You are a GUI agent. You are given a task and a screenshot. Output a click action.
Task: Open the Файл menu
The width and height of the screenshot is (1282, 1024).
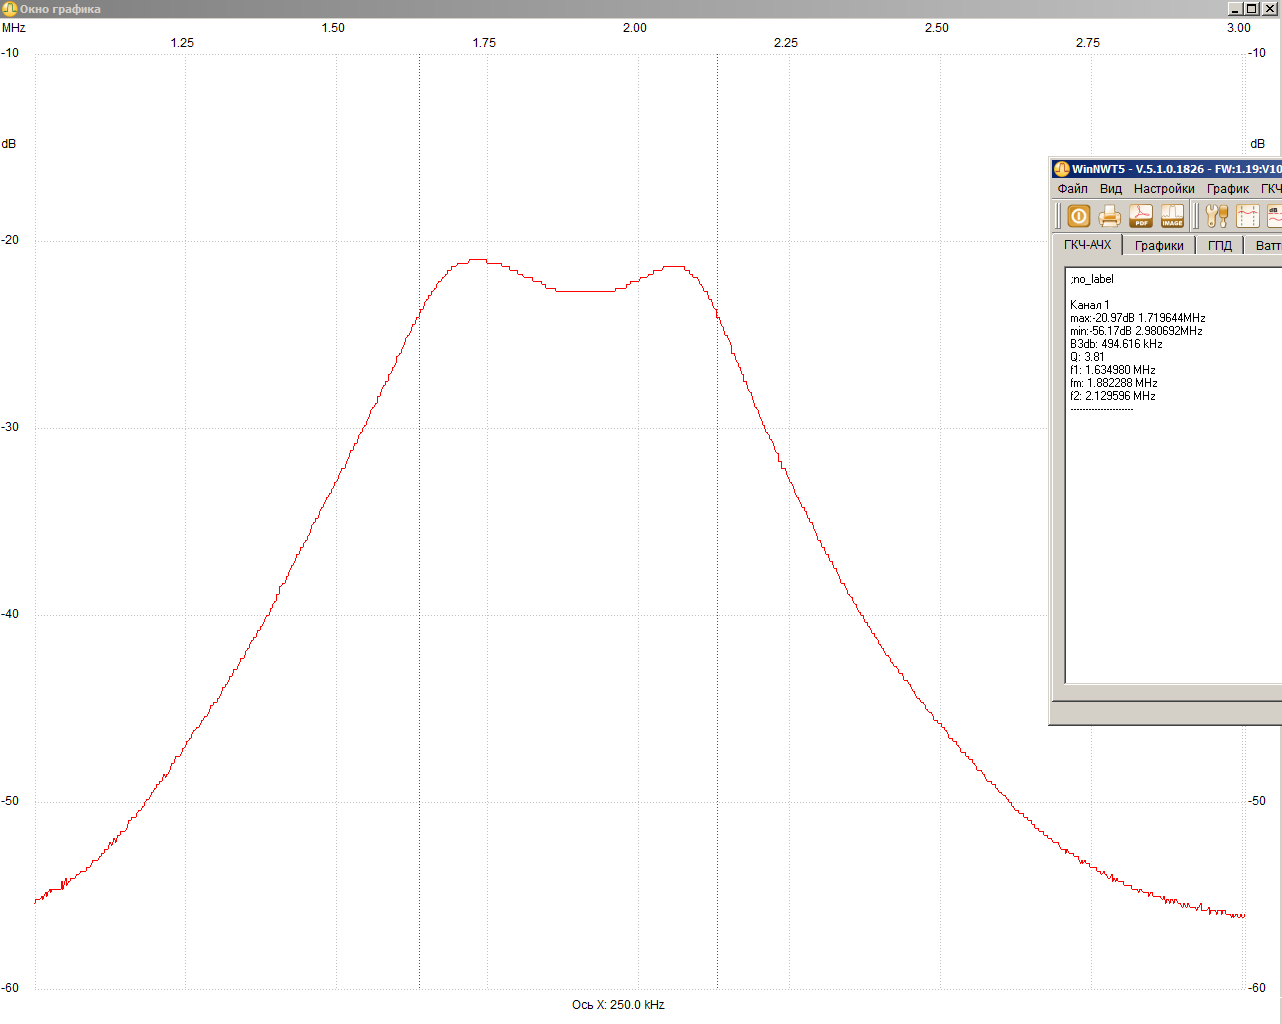click(x=1072, y=189)
